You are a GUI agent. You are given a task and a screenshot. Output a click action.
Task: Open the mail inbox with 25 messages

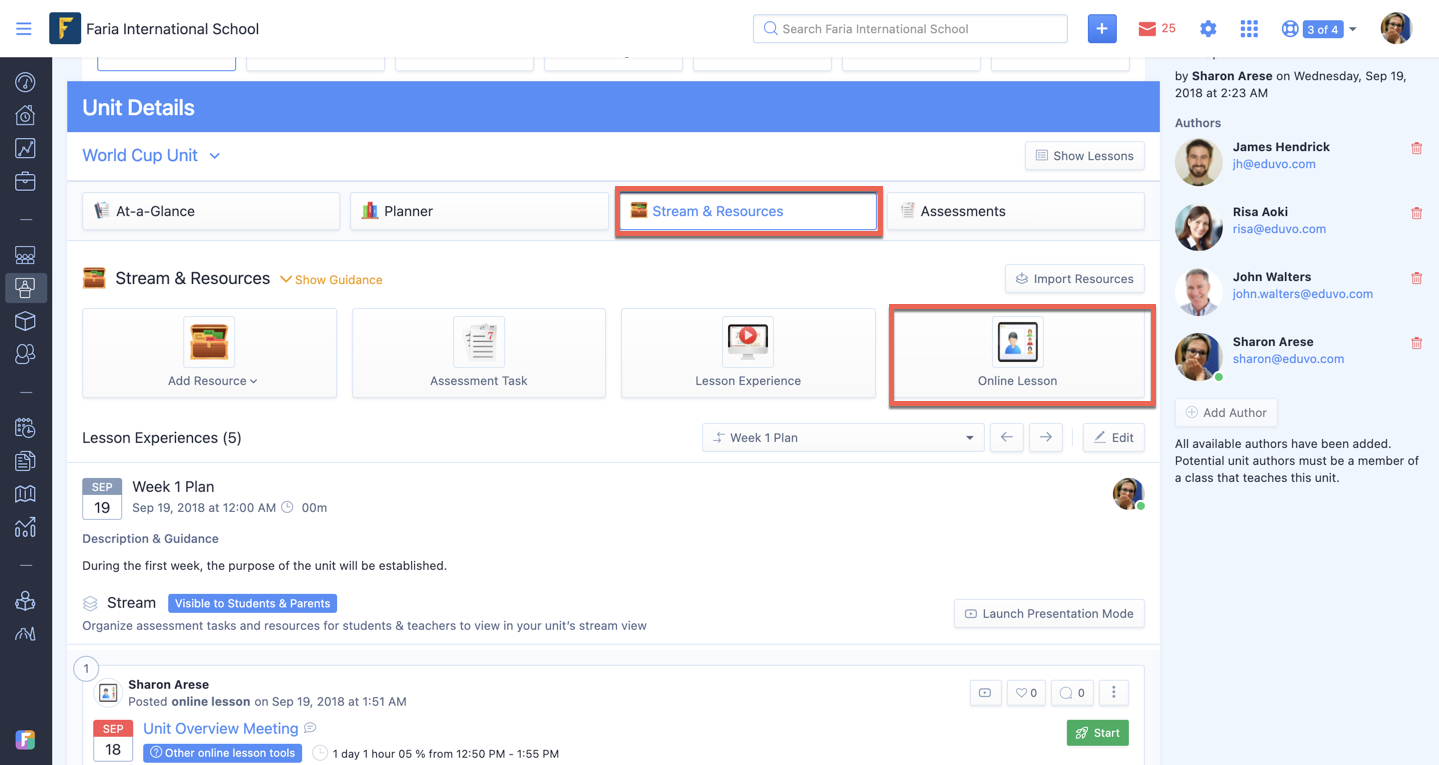1156,29
